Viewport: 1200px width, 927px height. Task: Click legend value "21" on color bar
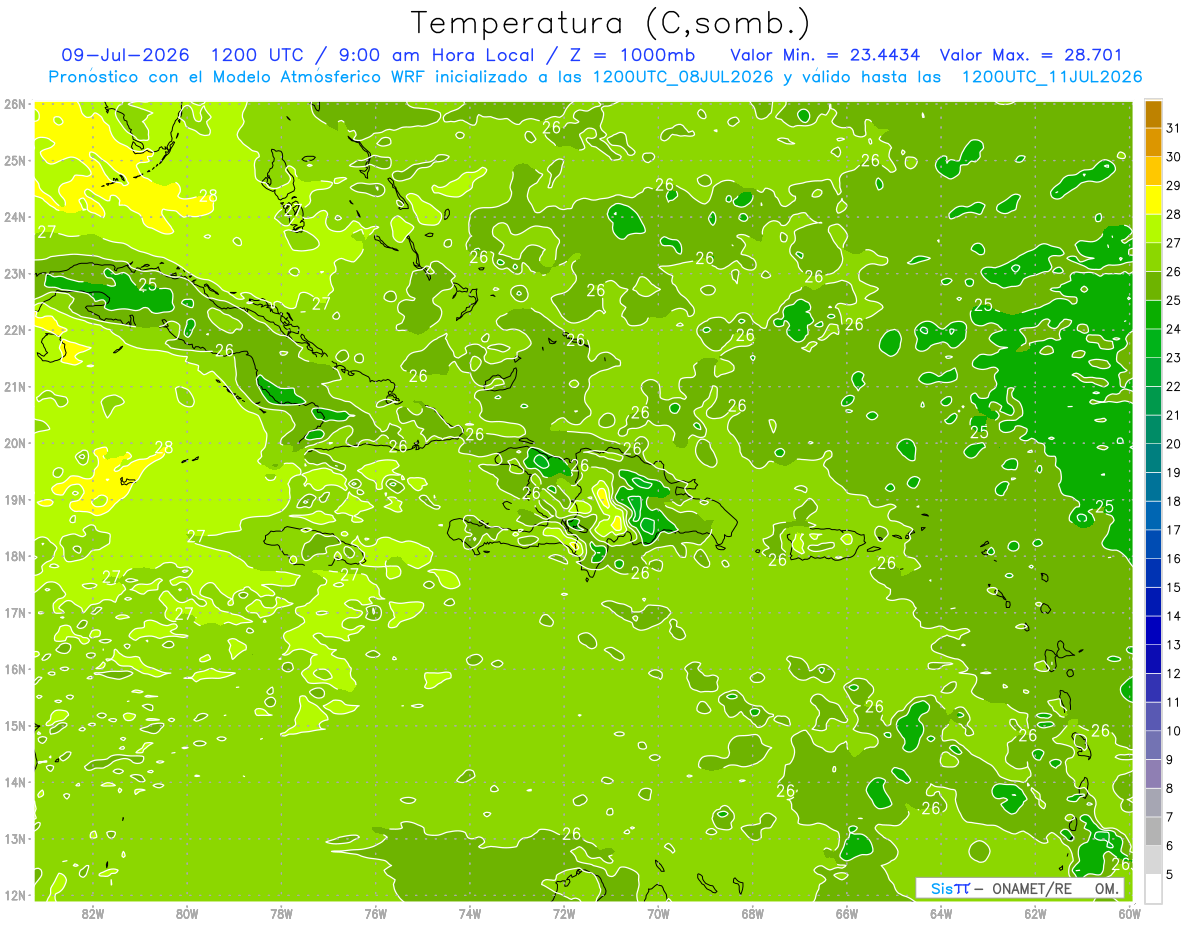pos(1173,415)
